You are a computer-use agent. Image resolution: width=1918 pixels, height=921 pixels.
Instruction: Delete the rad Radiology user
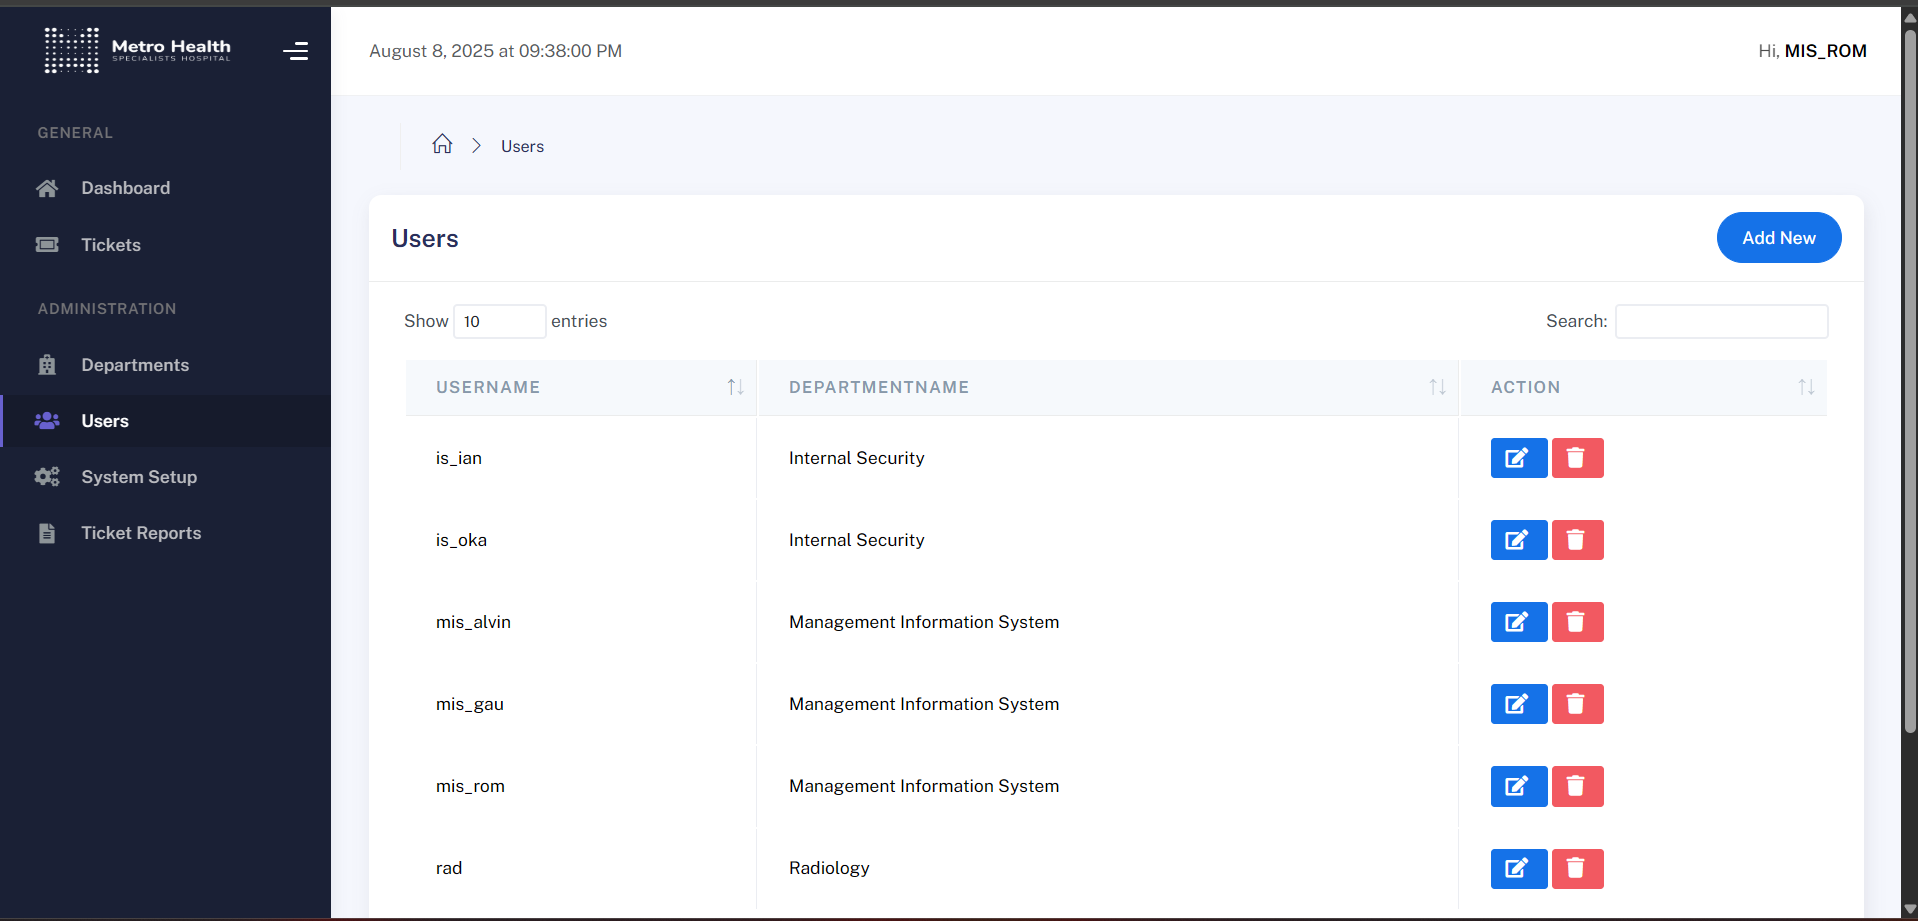pos(1577,868)
